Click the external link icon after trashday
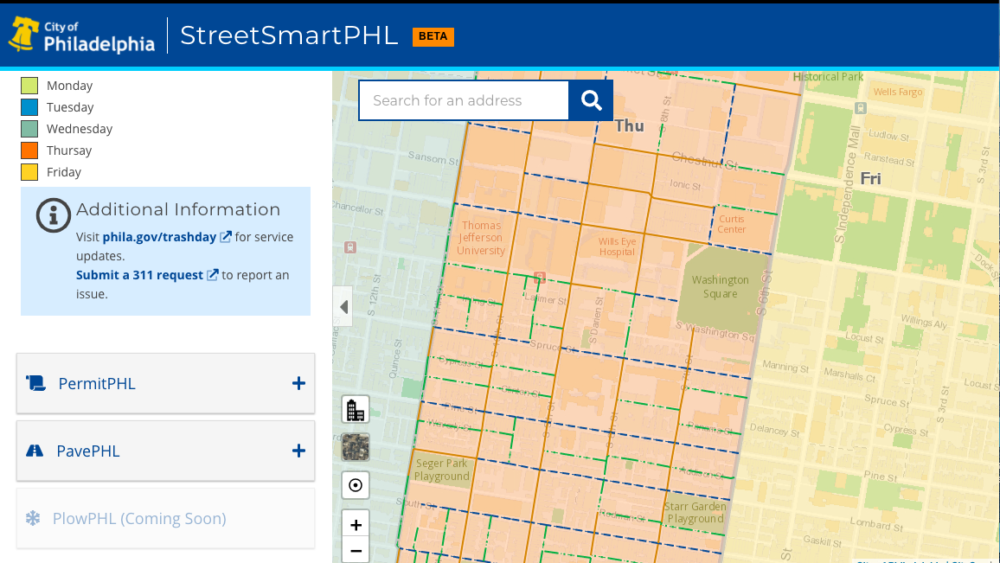The image size is (1000, 563). pos(225,237)
